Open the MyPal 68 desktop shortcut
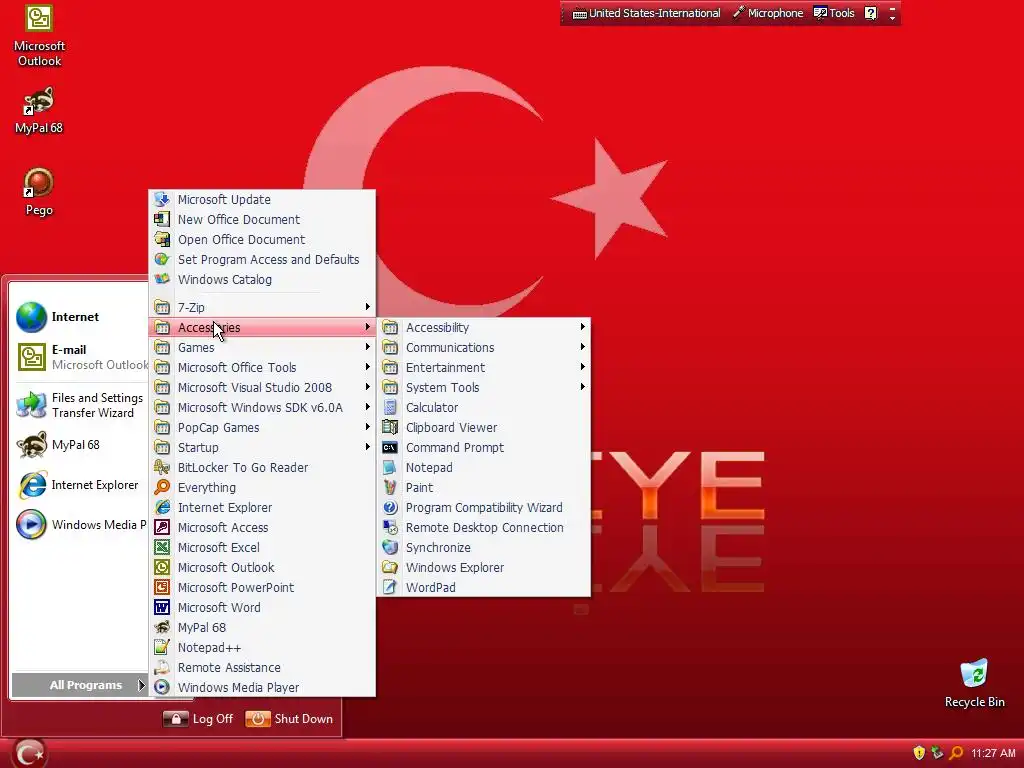The image size is (1024, 768). click(39, 111)
